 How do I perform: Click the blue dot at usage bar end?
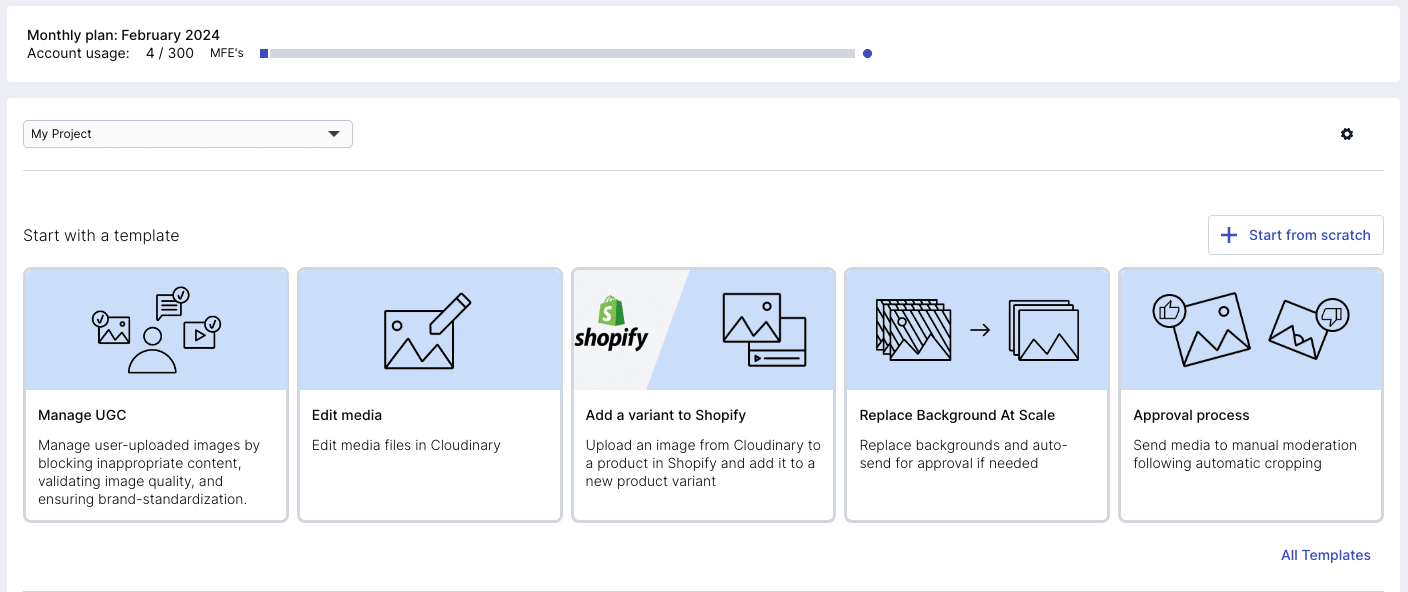(x=867, y=54)
